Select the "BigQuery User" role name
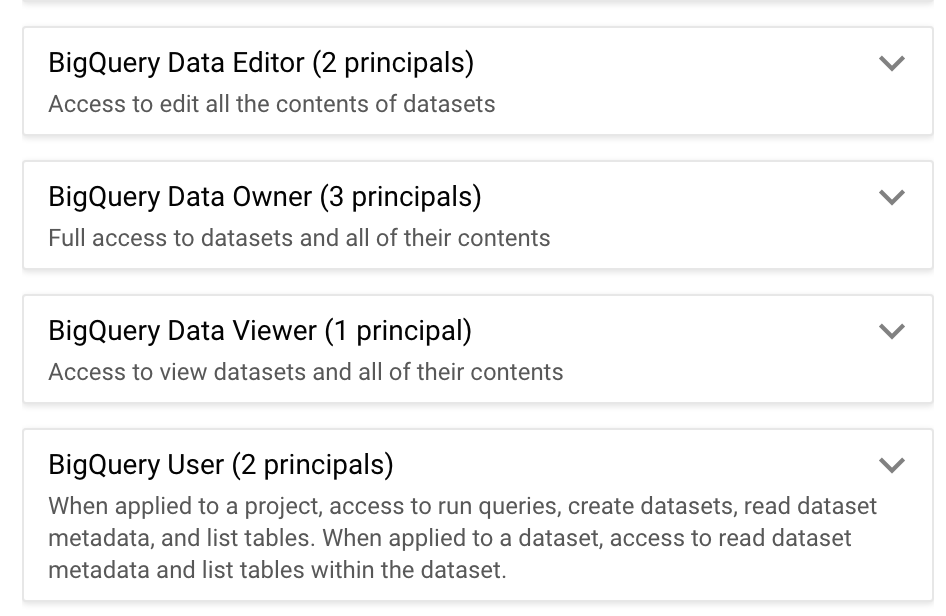This screenshot has height=616, width=946. (x=135, y=465)
